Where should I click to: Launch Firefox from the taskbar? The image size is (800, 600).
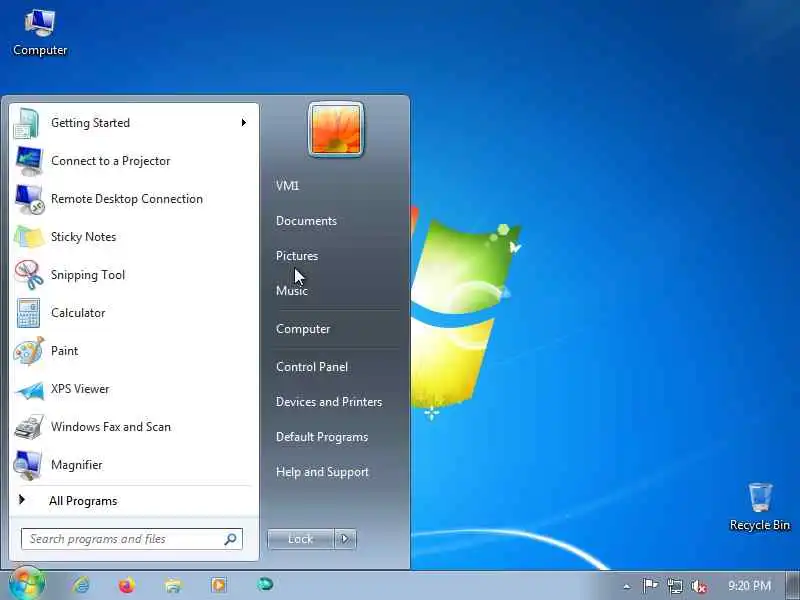(127, 585)
